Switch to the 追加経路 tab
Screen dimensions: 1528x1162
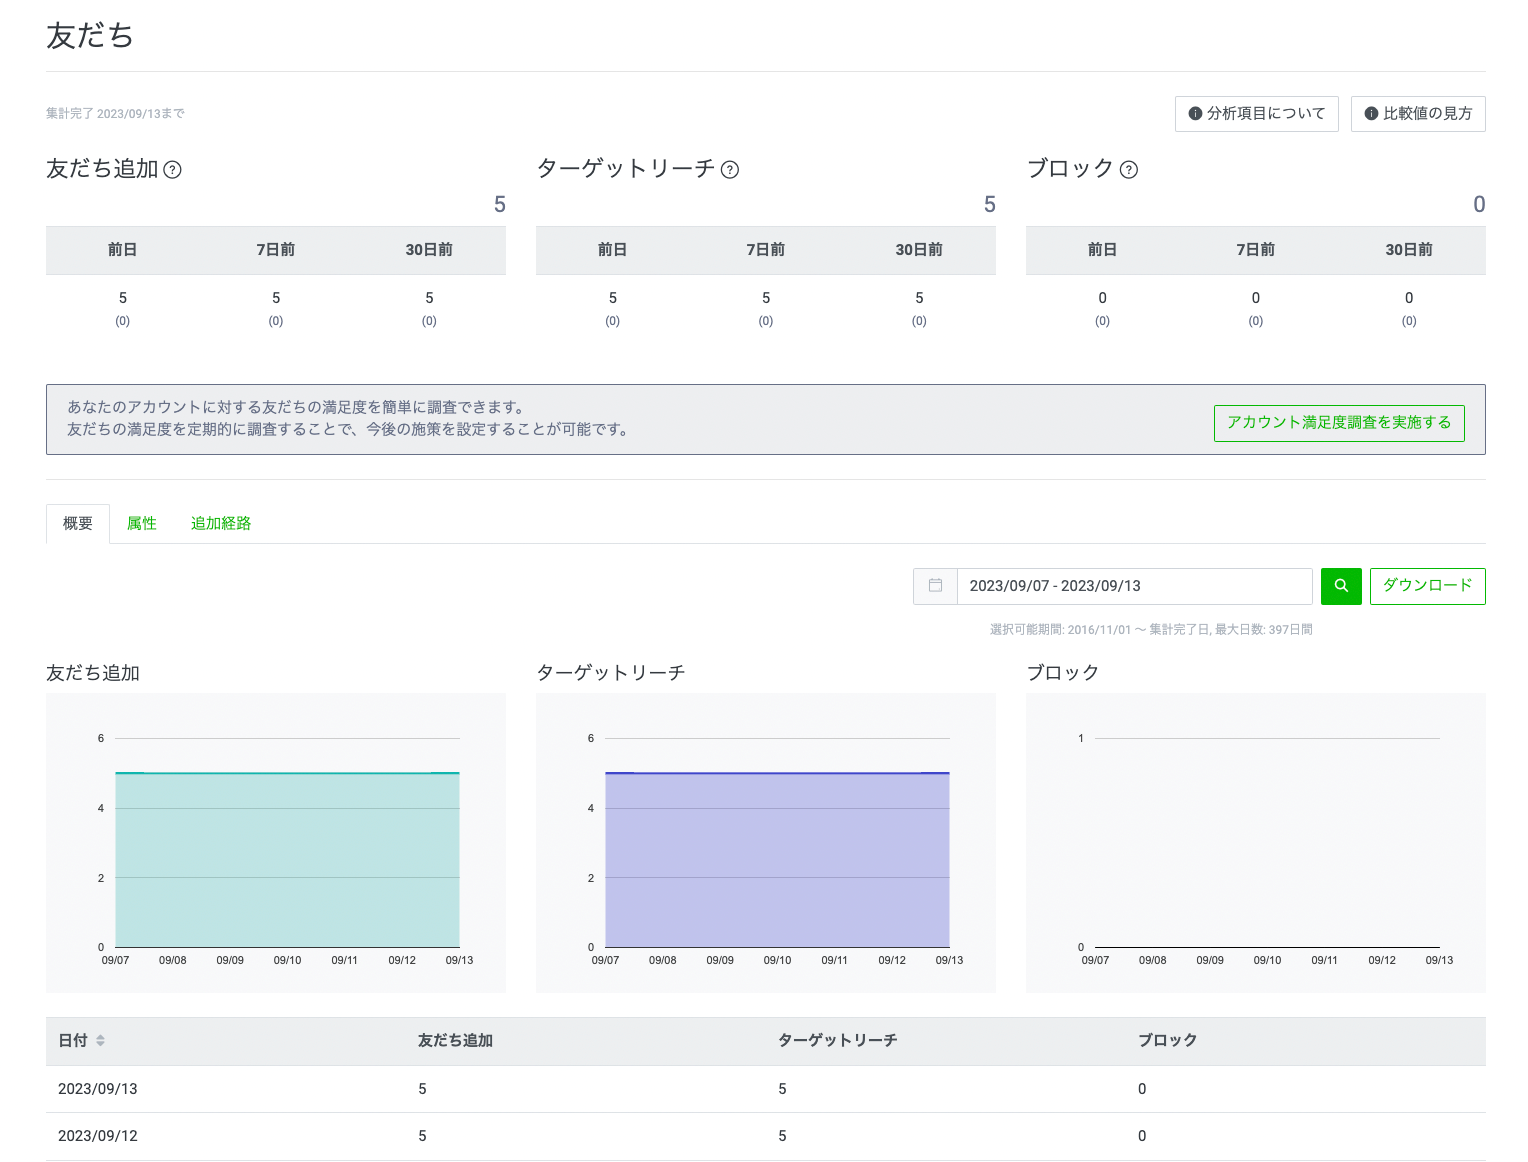click(221, 524)
